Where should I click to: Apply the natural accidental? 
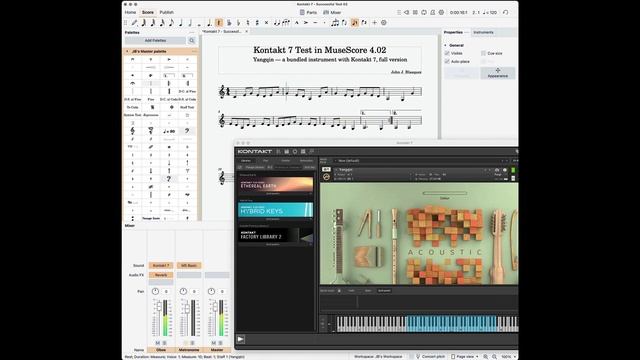click(x=248, y=23)
